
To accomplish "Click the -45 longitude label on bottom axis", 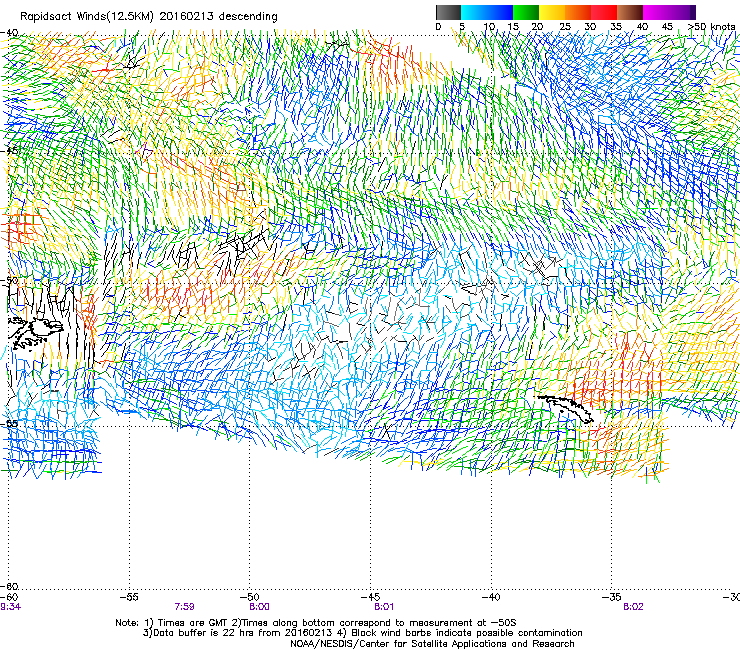I will (x=370, y=597).
